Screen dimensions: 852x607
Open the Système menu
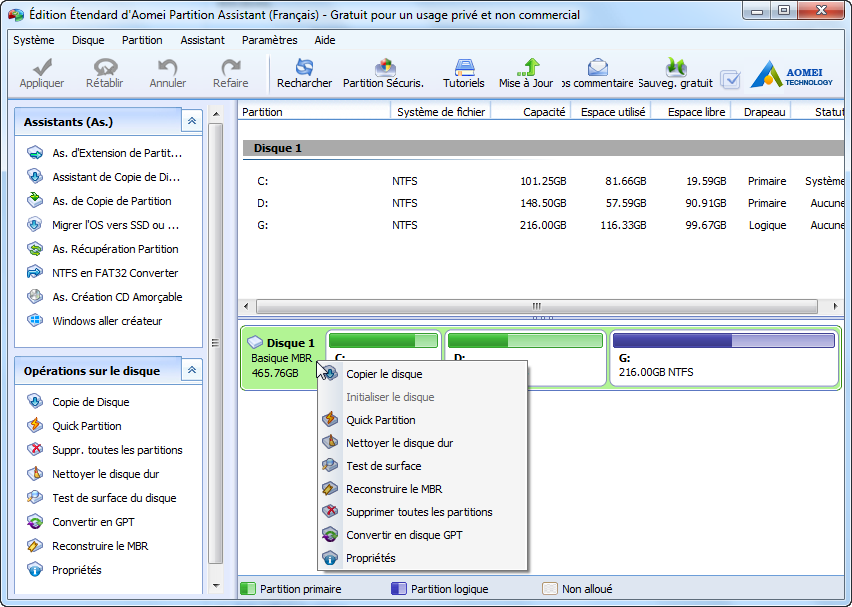click(34, 40)
